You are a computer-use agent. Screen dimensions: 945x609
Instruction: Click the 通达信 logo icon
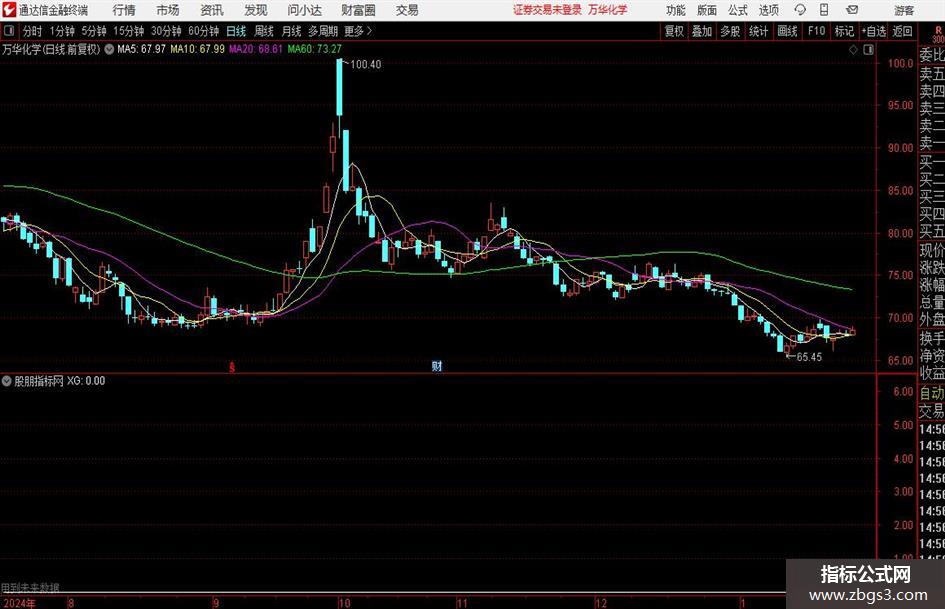click(x=9, y=10)
